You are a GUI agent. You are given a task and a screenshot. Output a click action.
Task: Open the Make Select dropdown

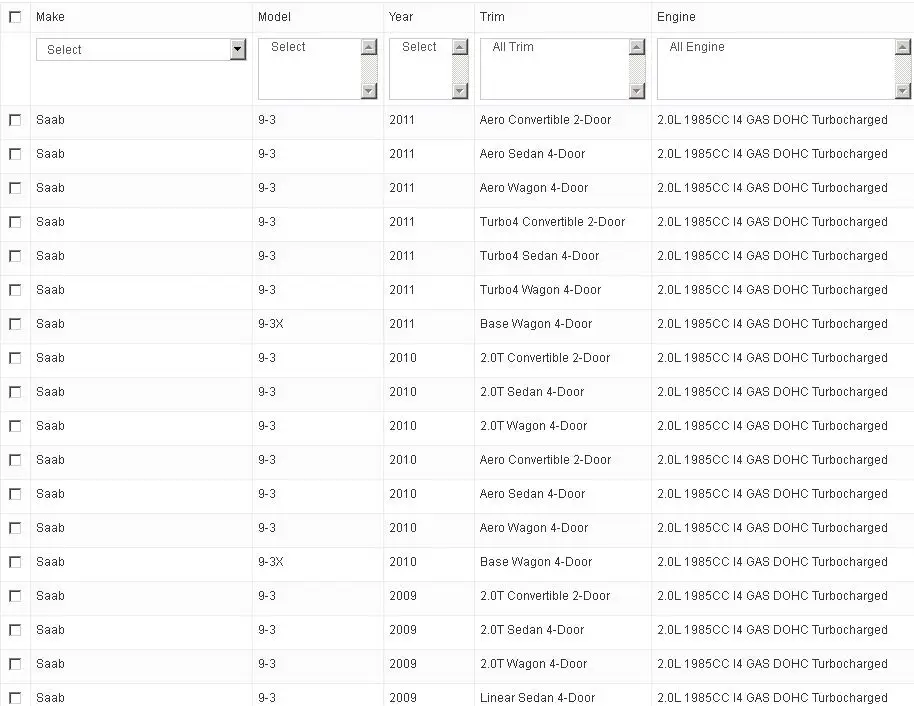click(x=140, y=50)
